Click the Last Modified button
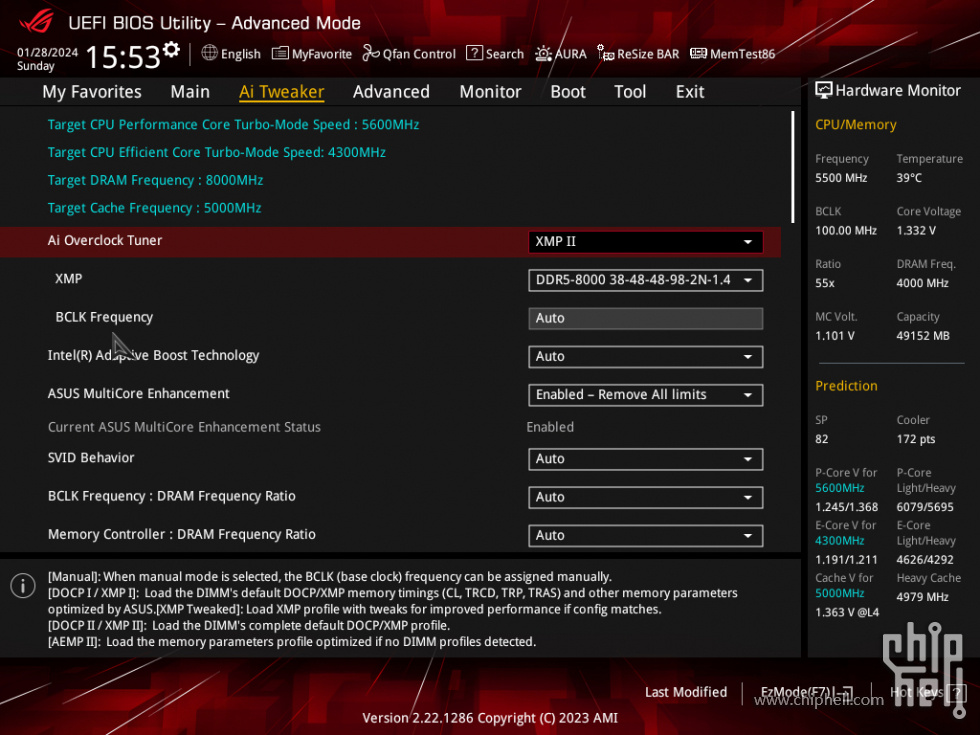Viewport: 980px width, 735px height. pyautogui.click(x=686, y=692)
